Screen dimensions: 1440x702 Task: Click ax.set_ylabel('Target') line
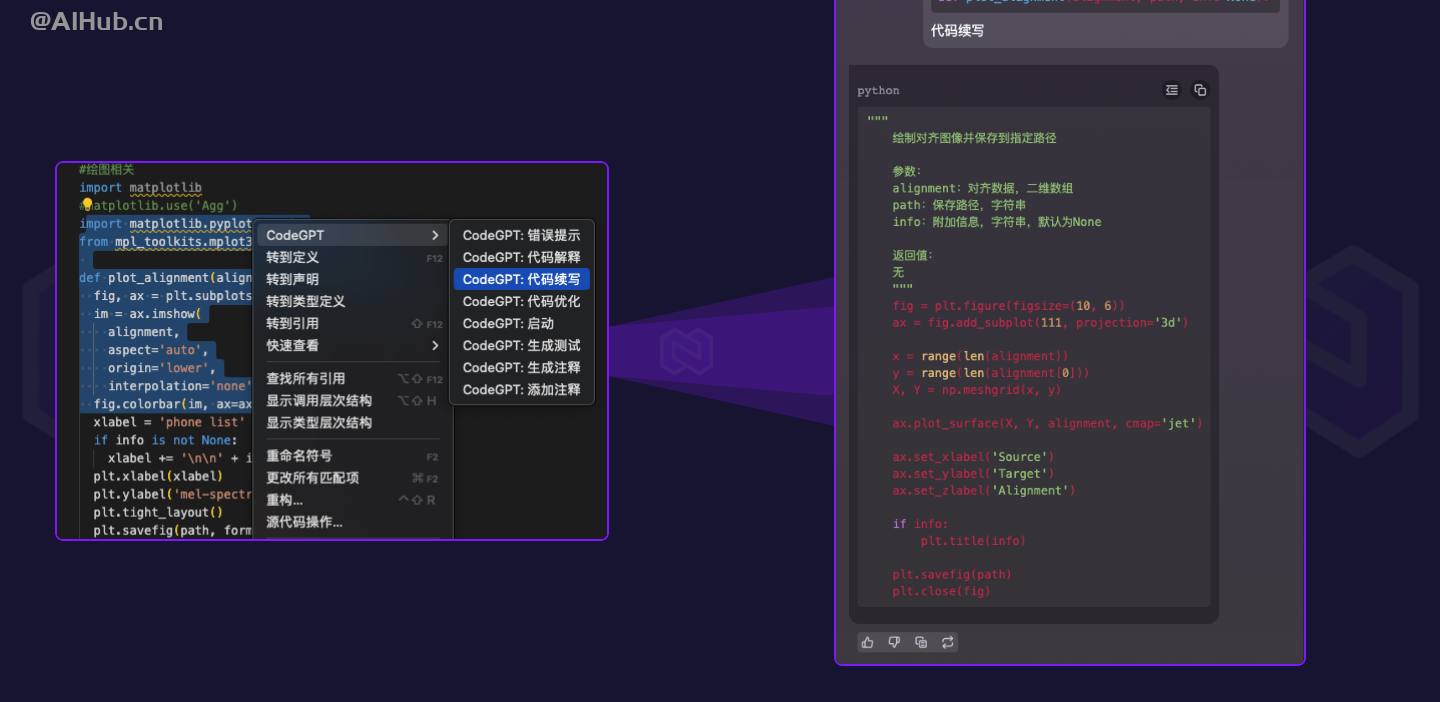[x=973, y=473]
